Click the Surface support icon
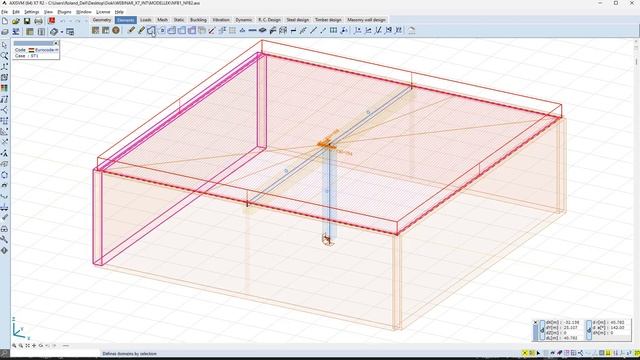The height and width of the screenshot is (360, 640). pos(262,30)
